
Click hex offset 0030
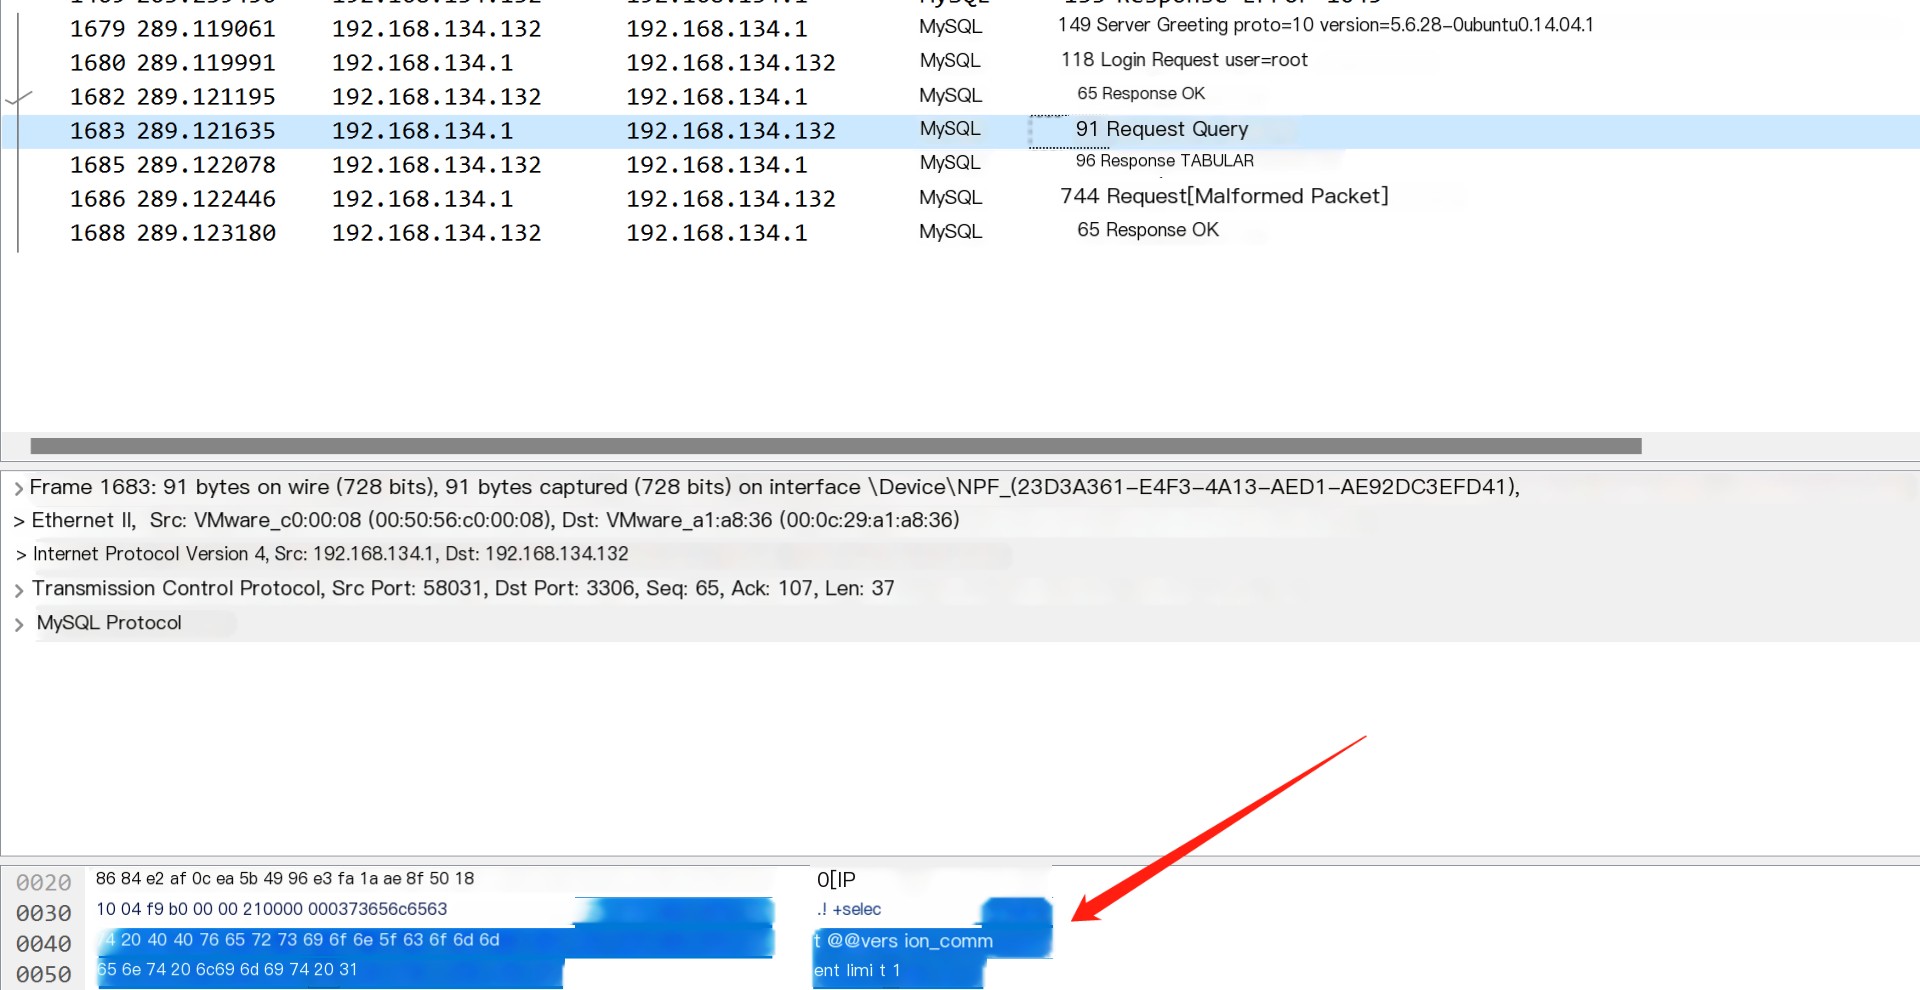pos(43,914)
